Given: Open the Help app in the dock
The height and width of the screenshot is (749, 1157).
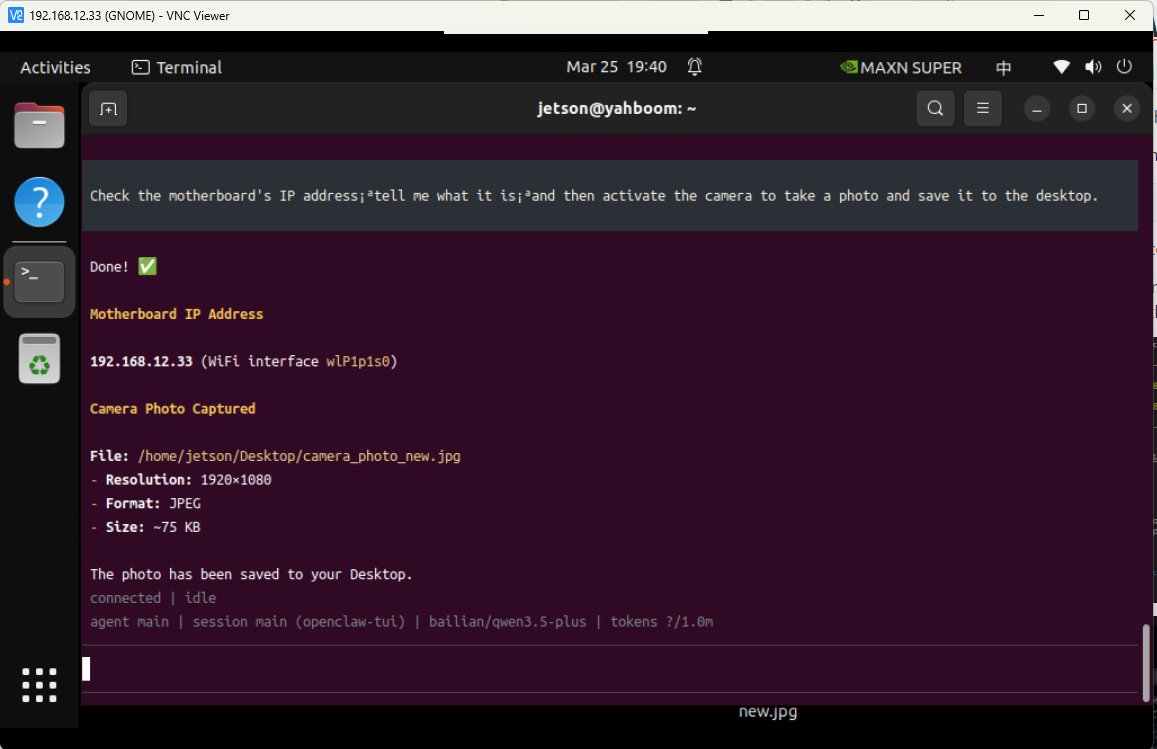Looking at the screenshot, I should [x=39, y=202].
